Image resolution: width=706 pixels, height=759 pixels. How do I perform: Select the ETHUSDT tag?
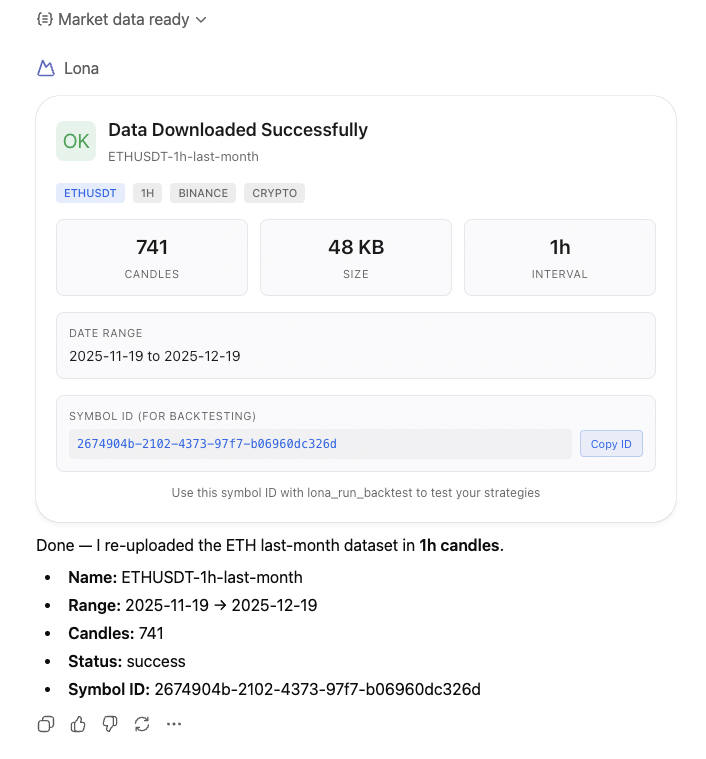pos(90,193)
